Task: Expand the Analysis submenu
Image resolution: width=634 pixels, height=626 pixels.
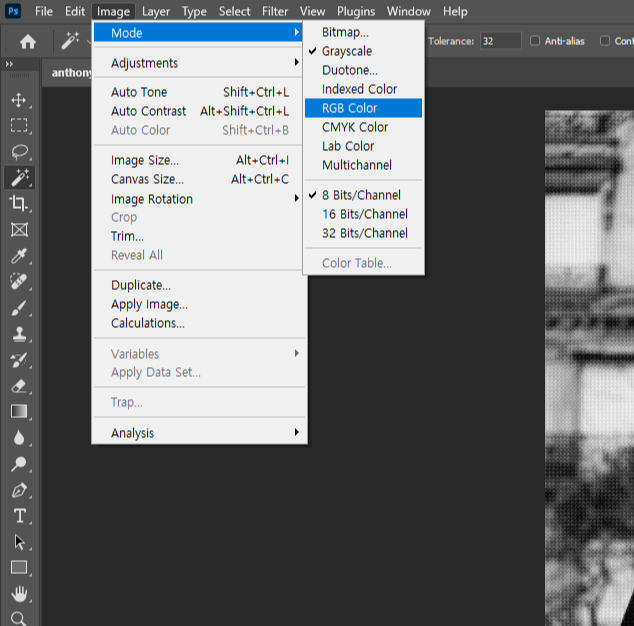Action: [198, 433]
